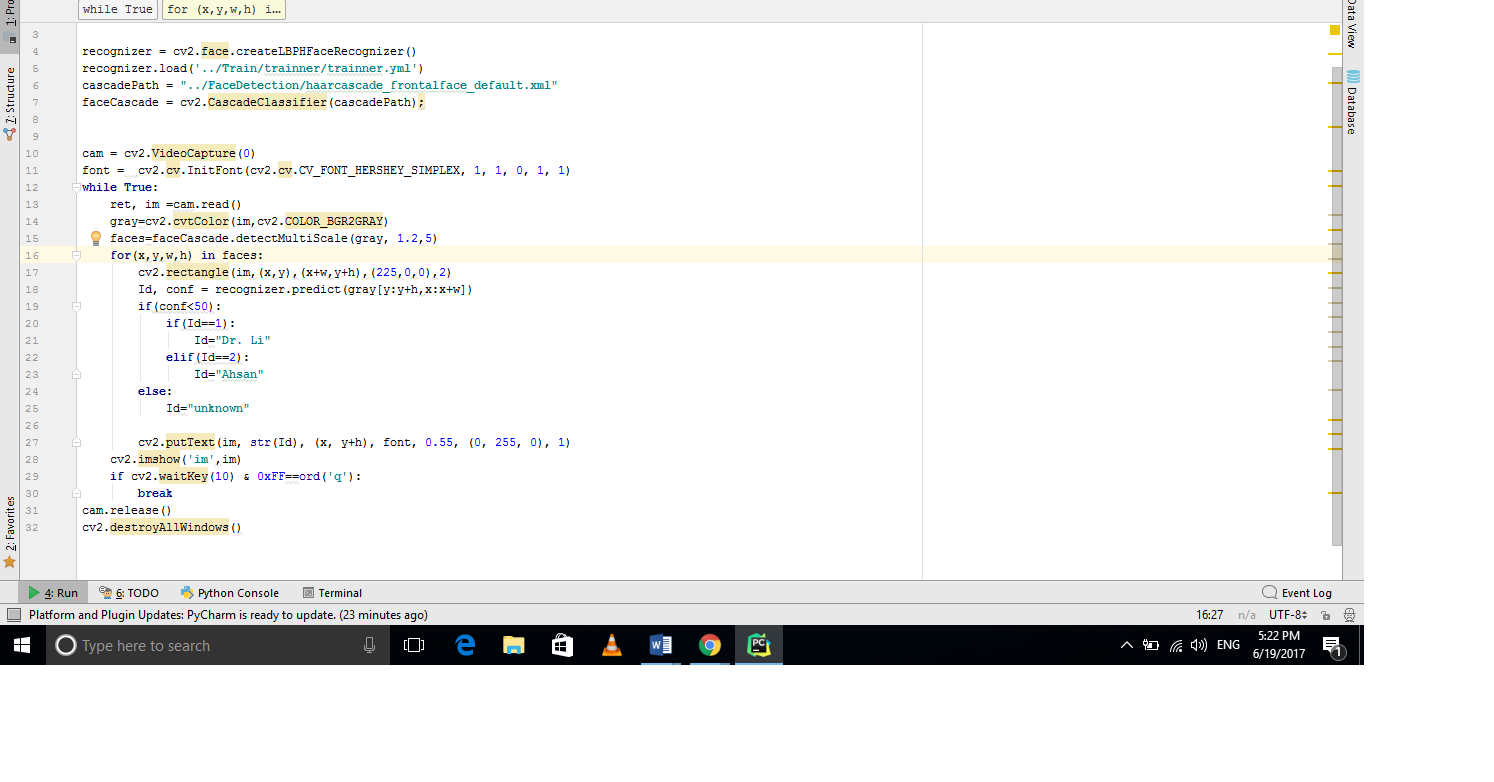Open the TODO tool window
This screenshot has width=1494, height=782.
click(129, 593)
